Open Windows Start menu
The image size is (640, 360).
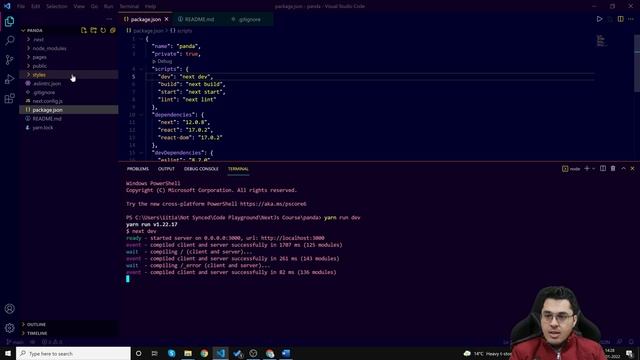(8, 353)
